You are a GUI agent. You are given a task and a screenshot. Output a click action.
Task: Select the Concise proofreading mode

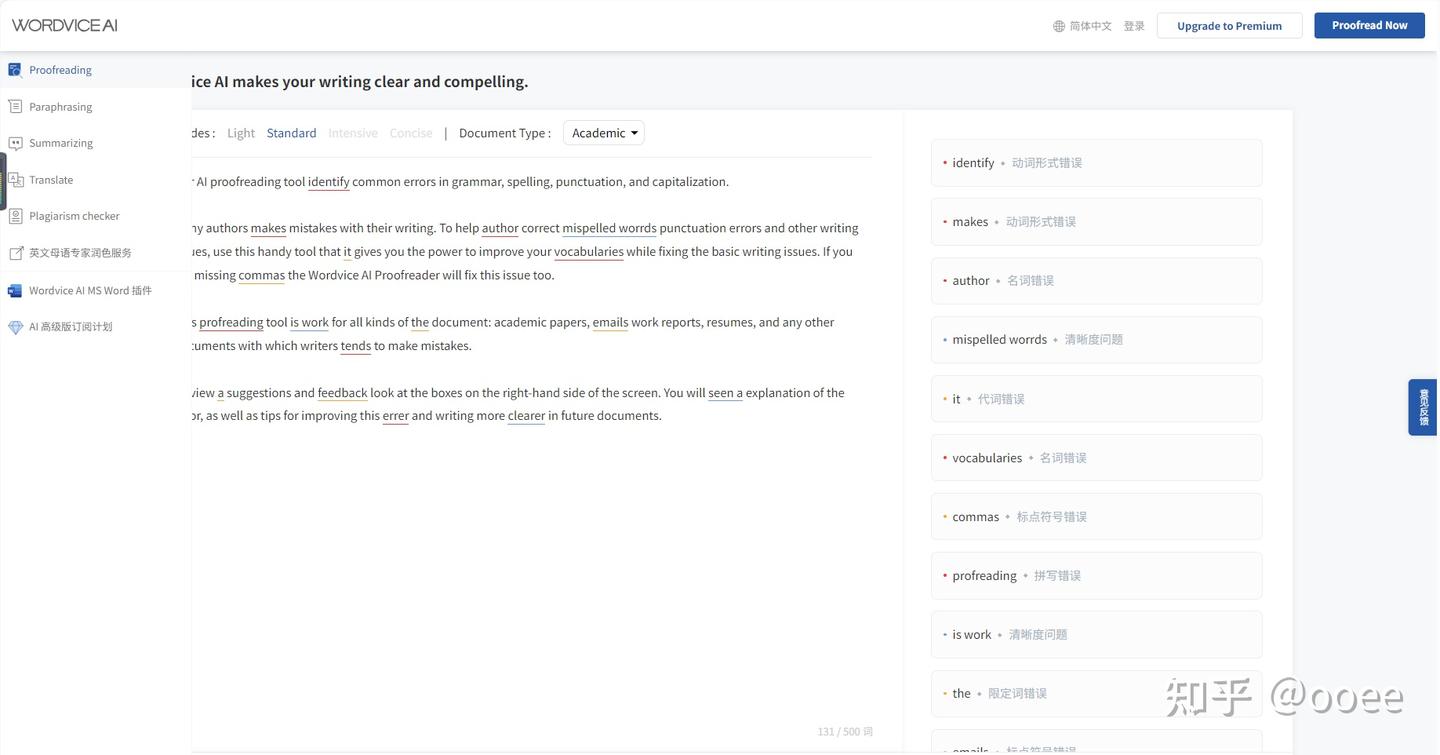point(411,133)
